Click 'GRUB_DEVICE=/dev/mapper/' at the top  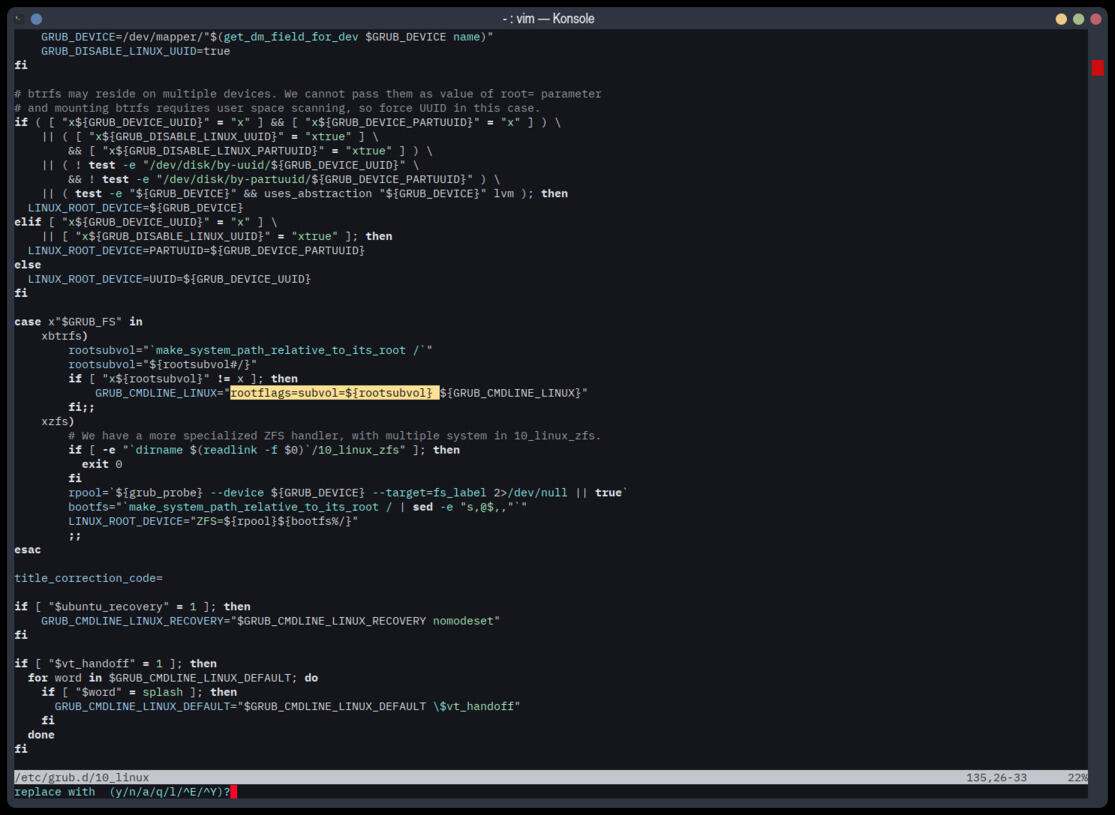(122, 37)
